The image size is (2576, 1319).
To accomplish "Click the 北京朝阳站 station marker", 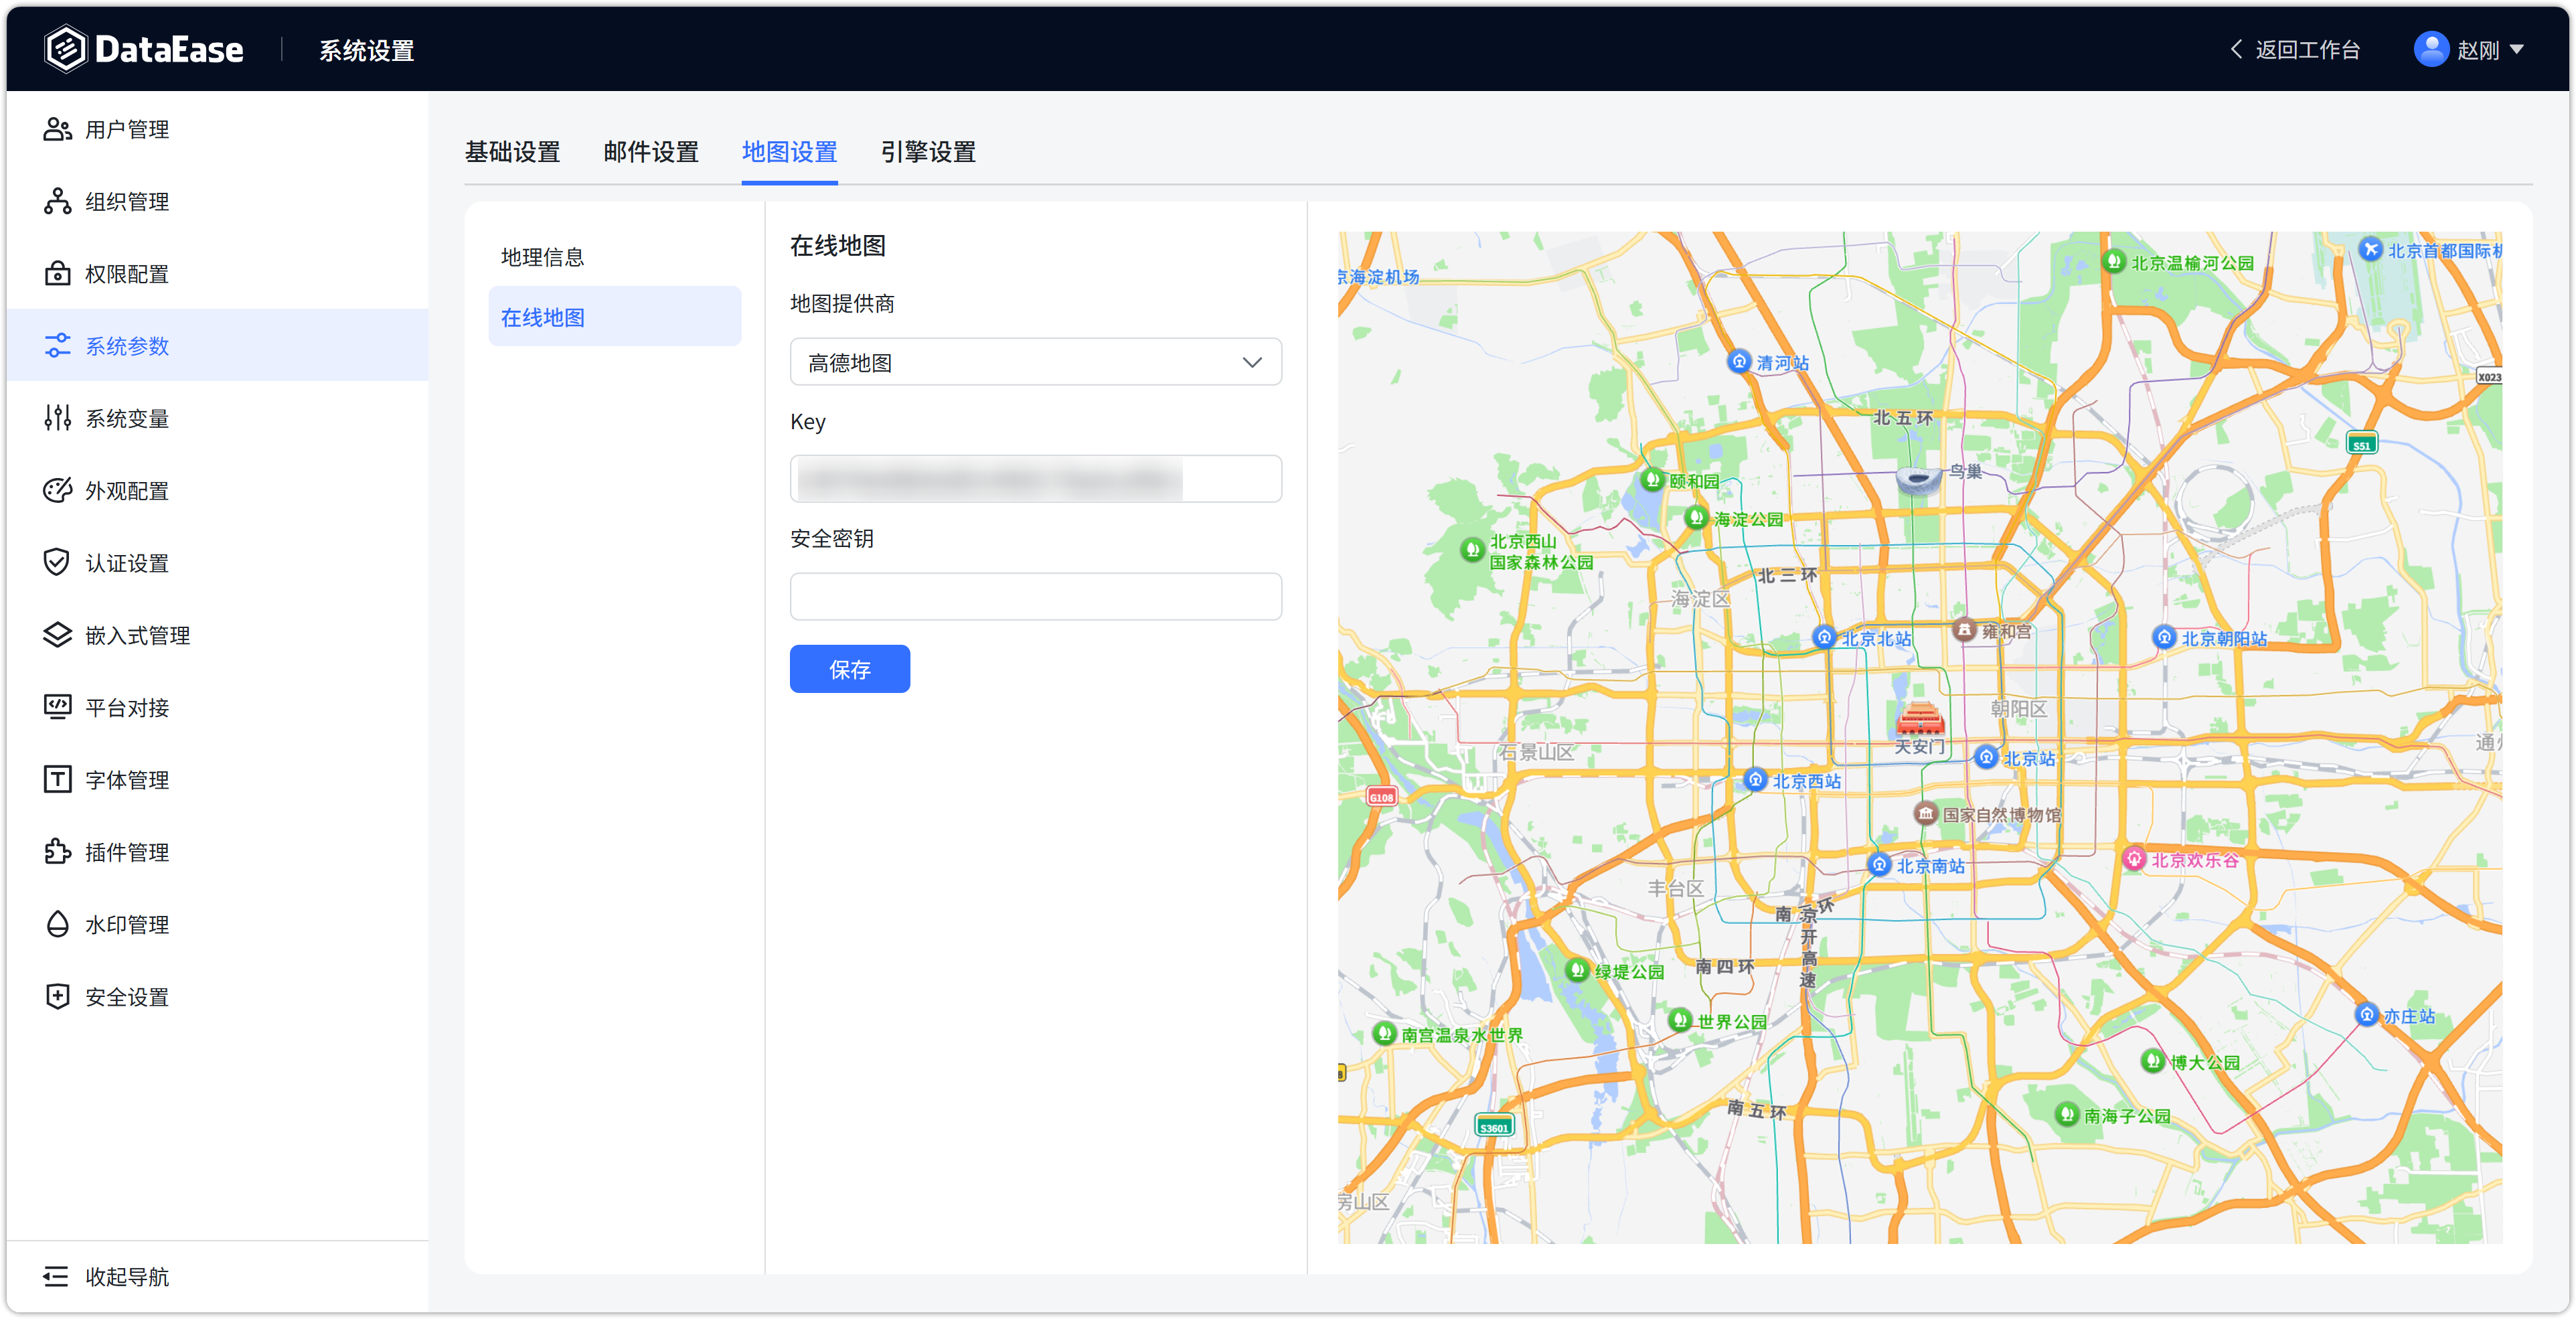I will 2164,637.
